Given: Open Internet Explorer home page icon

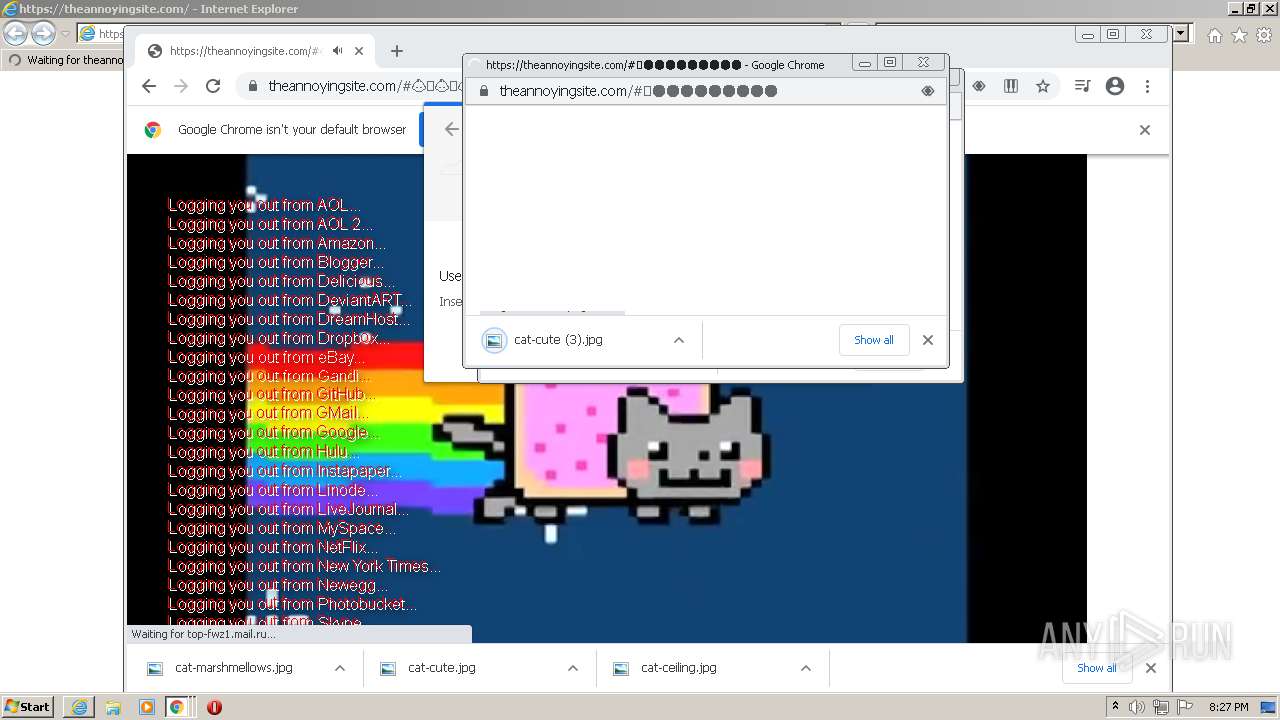Looking at the screenshot, I should pyautogui.click(x=1214, y=35).
